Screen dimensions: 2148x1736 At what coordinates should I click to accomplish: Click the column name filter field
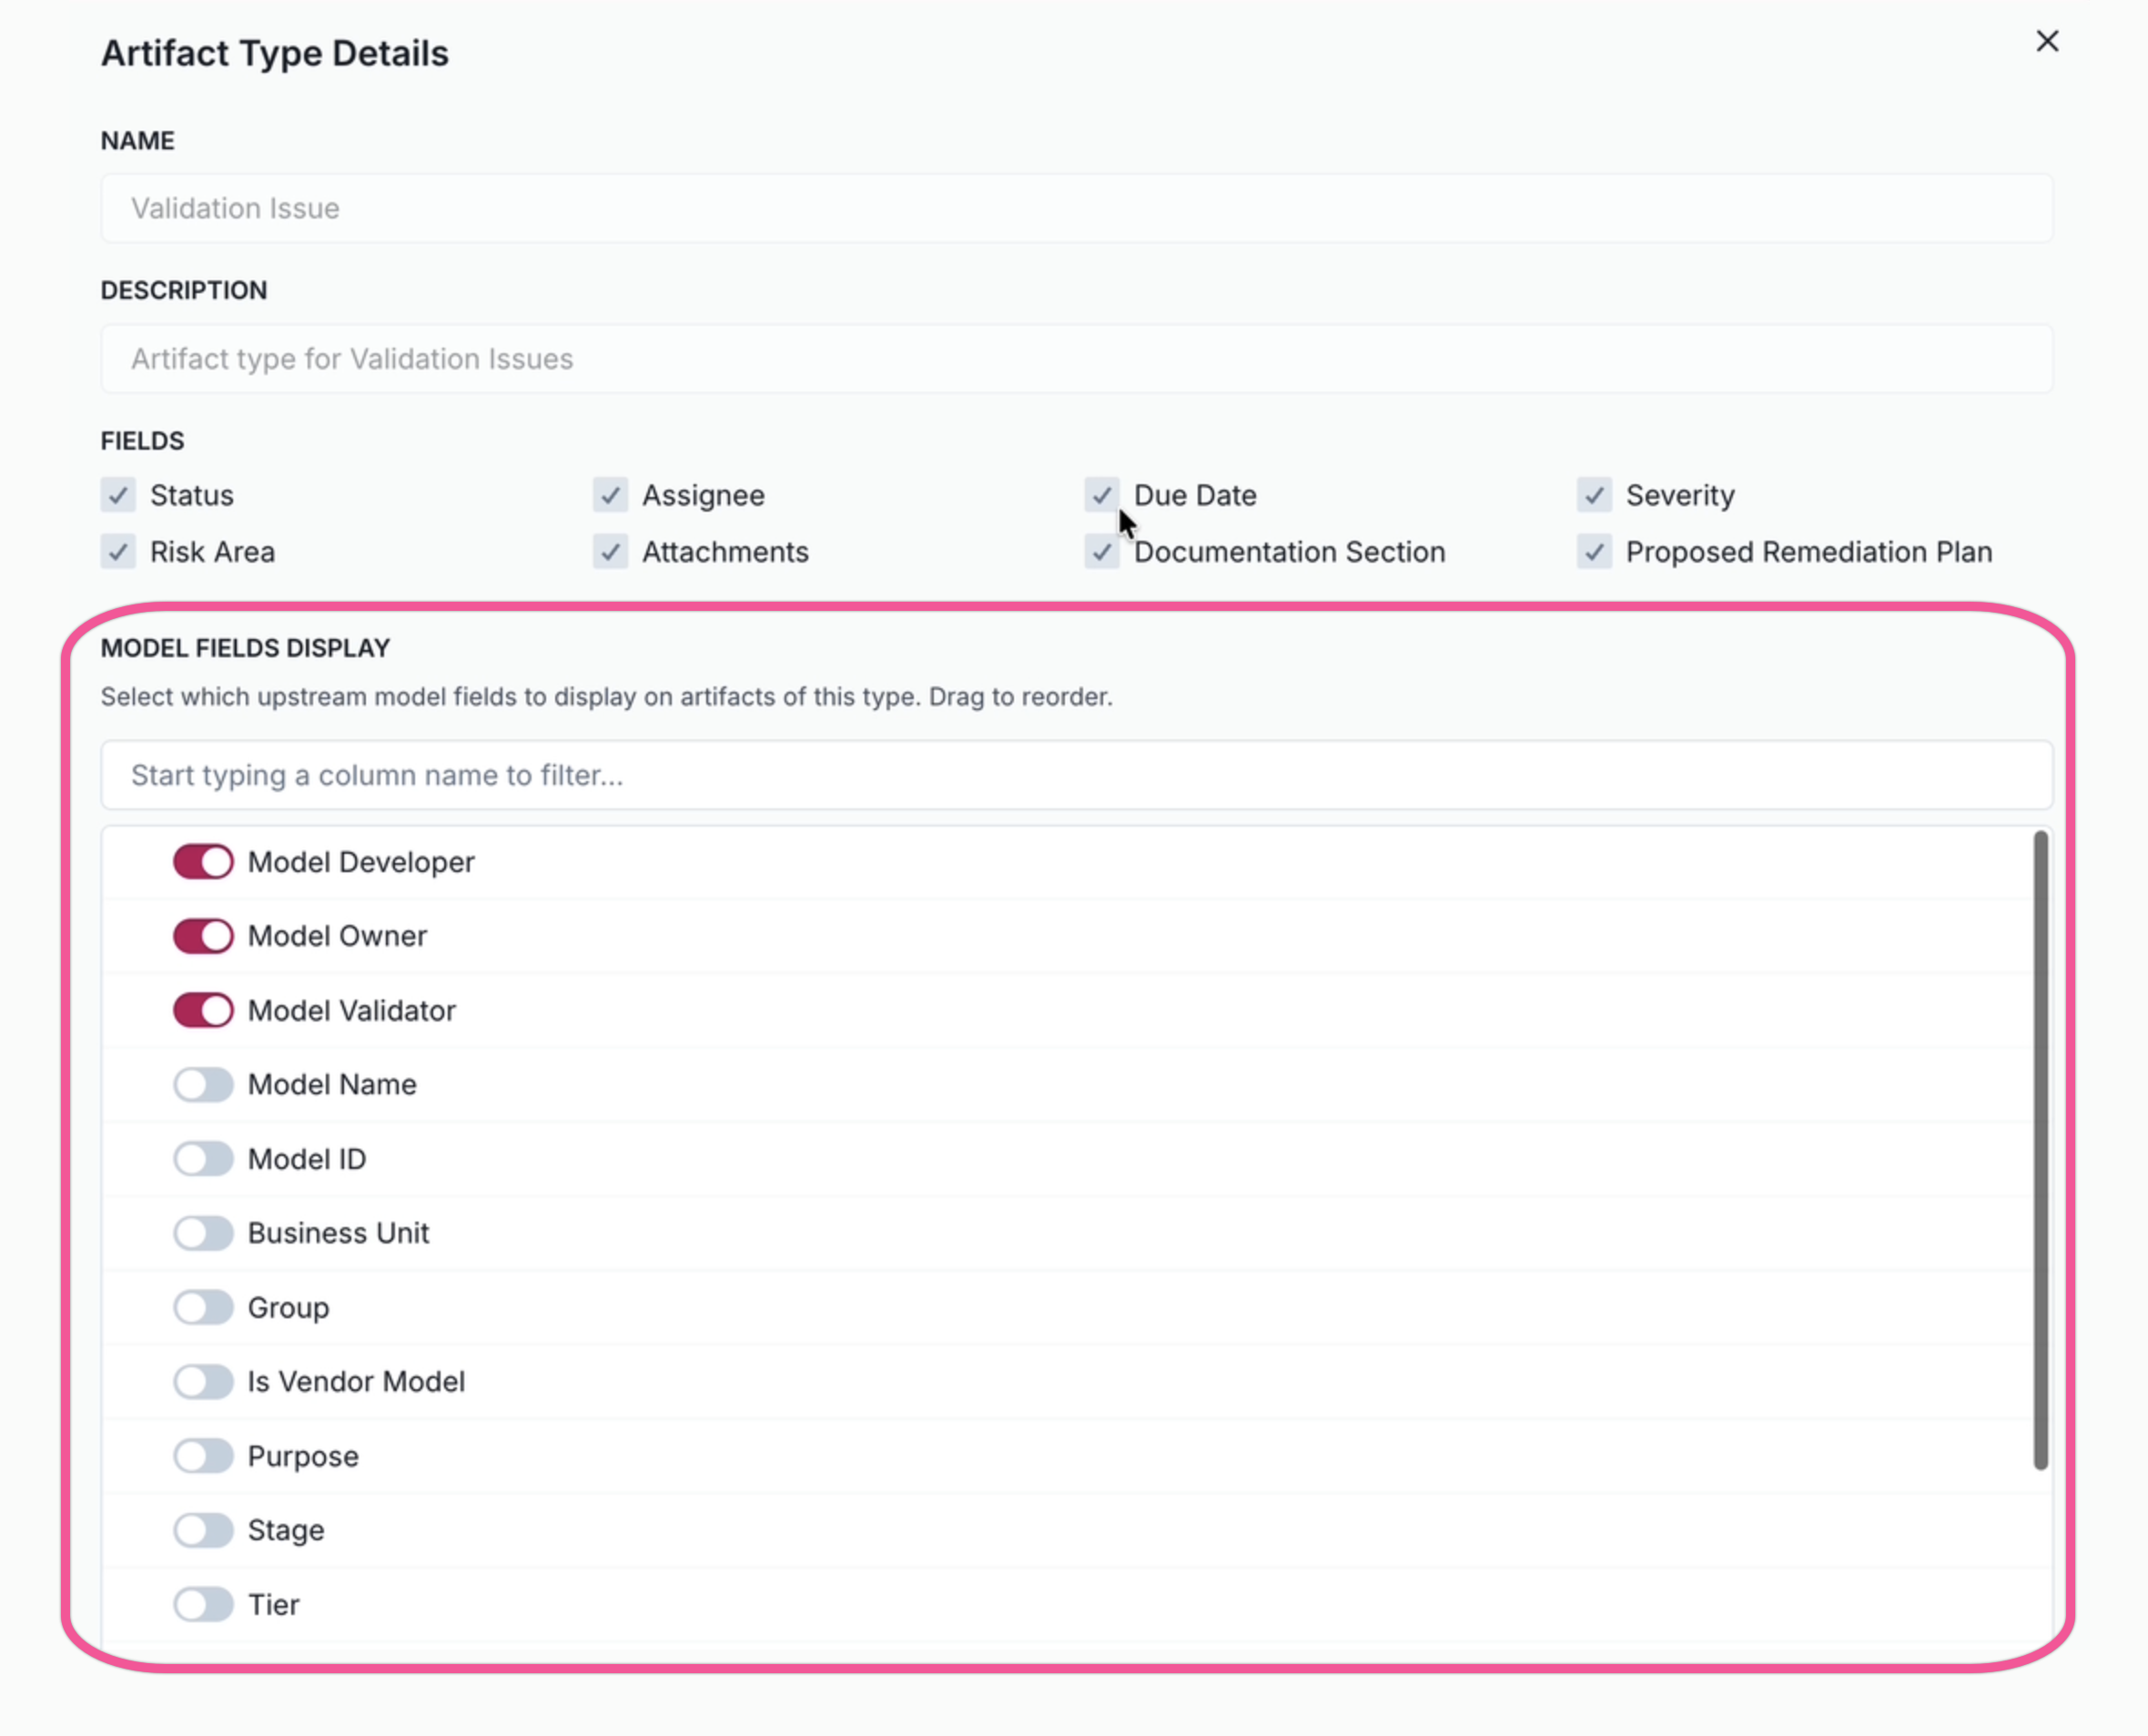point(1076,775)
